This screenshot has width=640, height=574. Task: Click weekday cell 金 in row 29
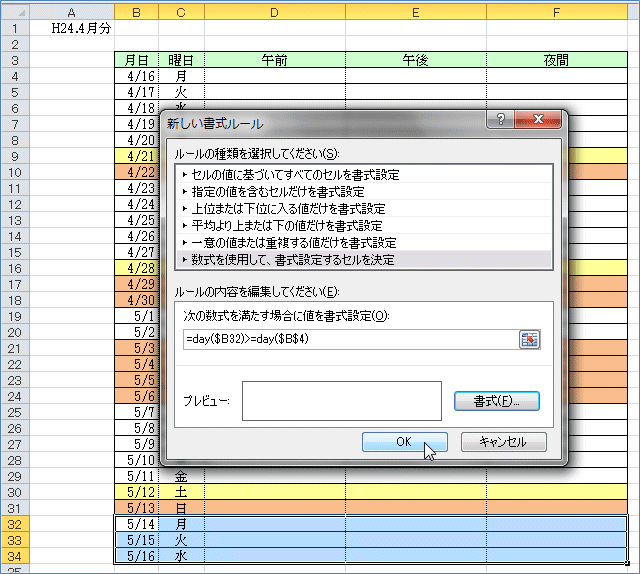coord(181,476)
